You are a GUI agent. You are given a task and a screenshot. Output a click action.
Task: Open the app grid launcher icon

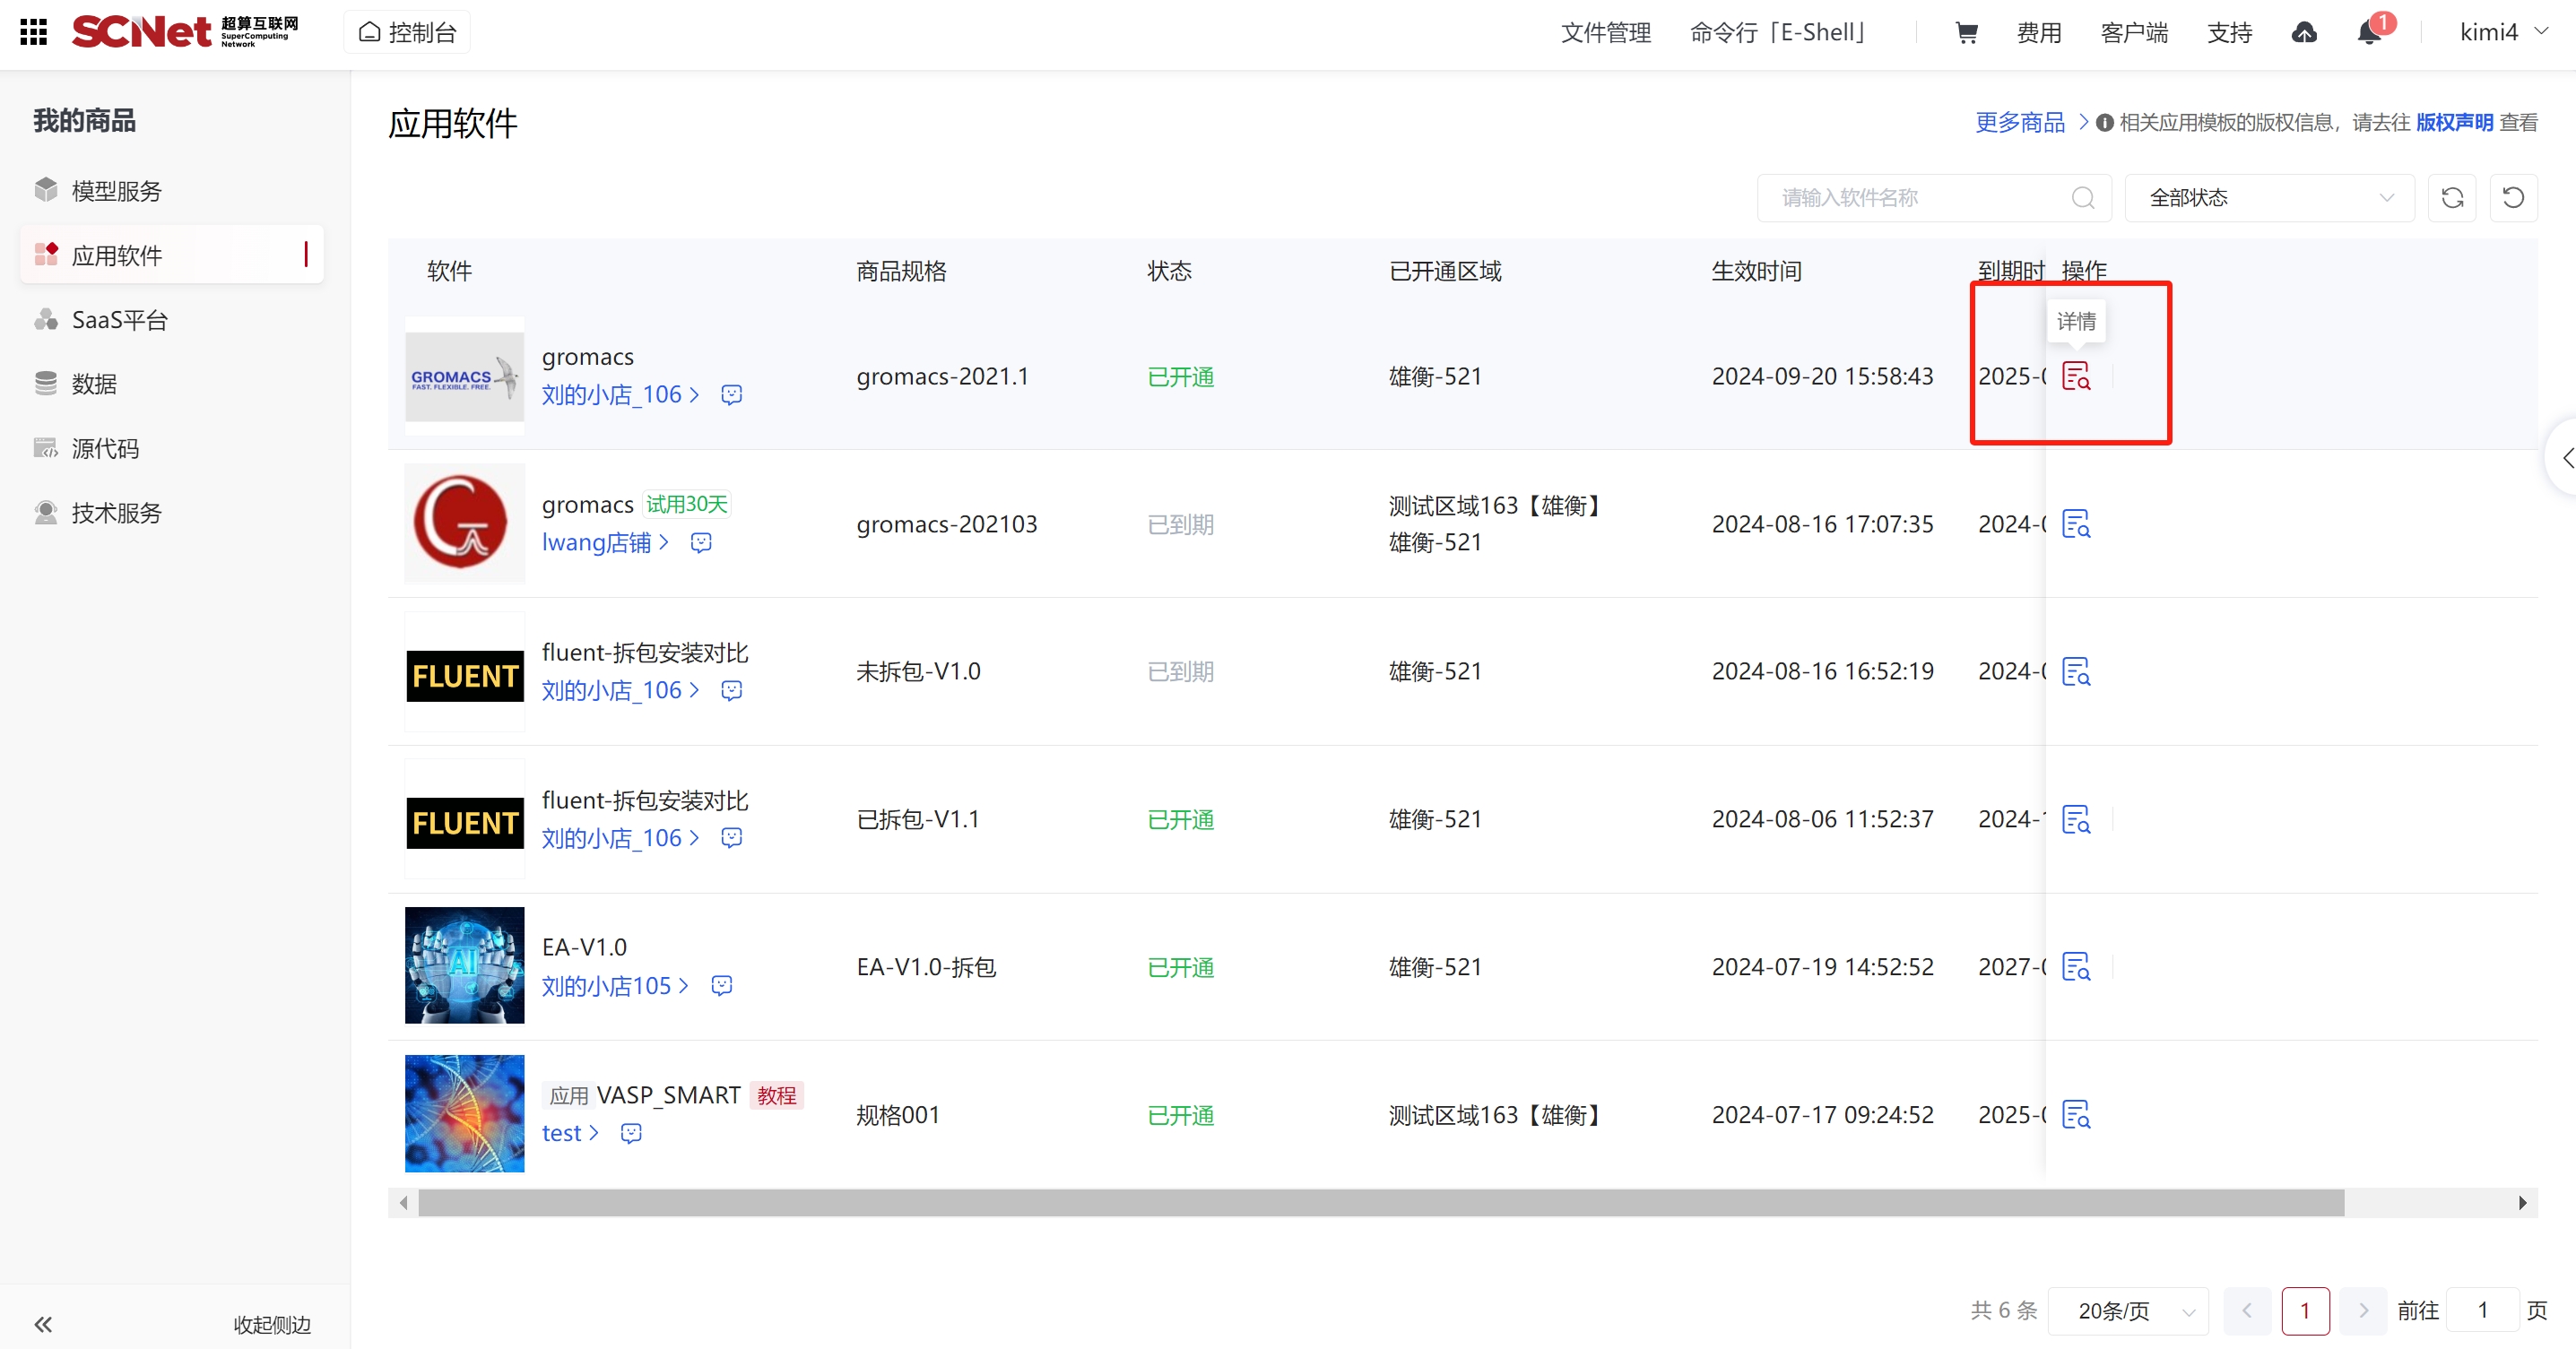[x=33, y=32]
